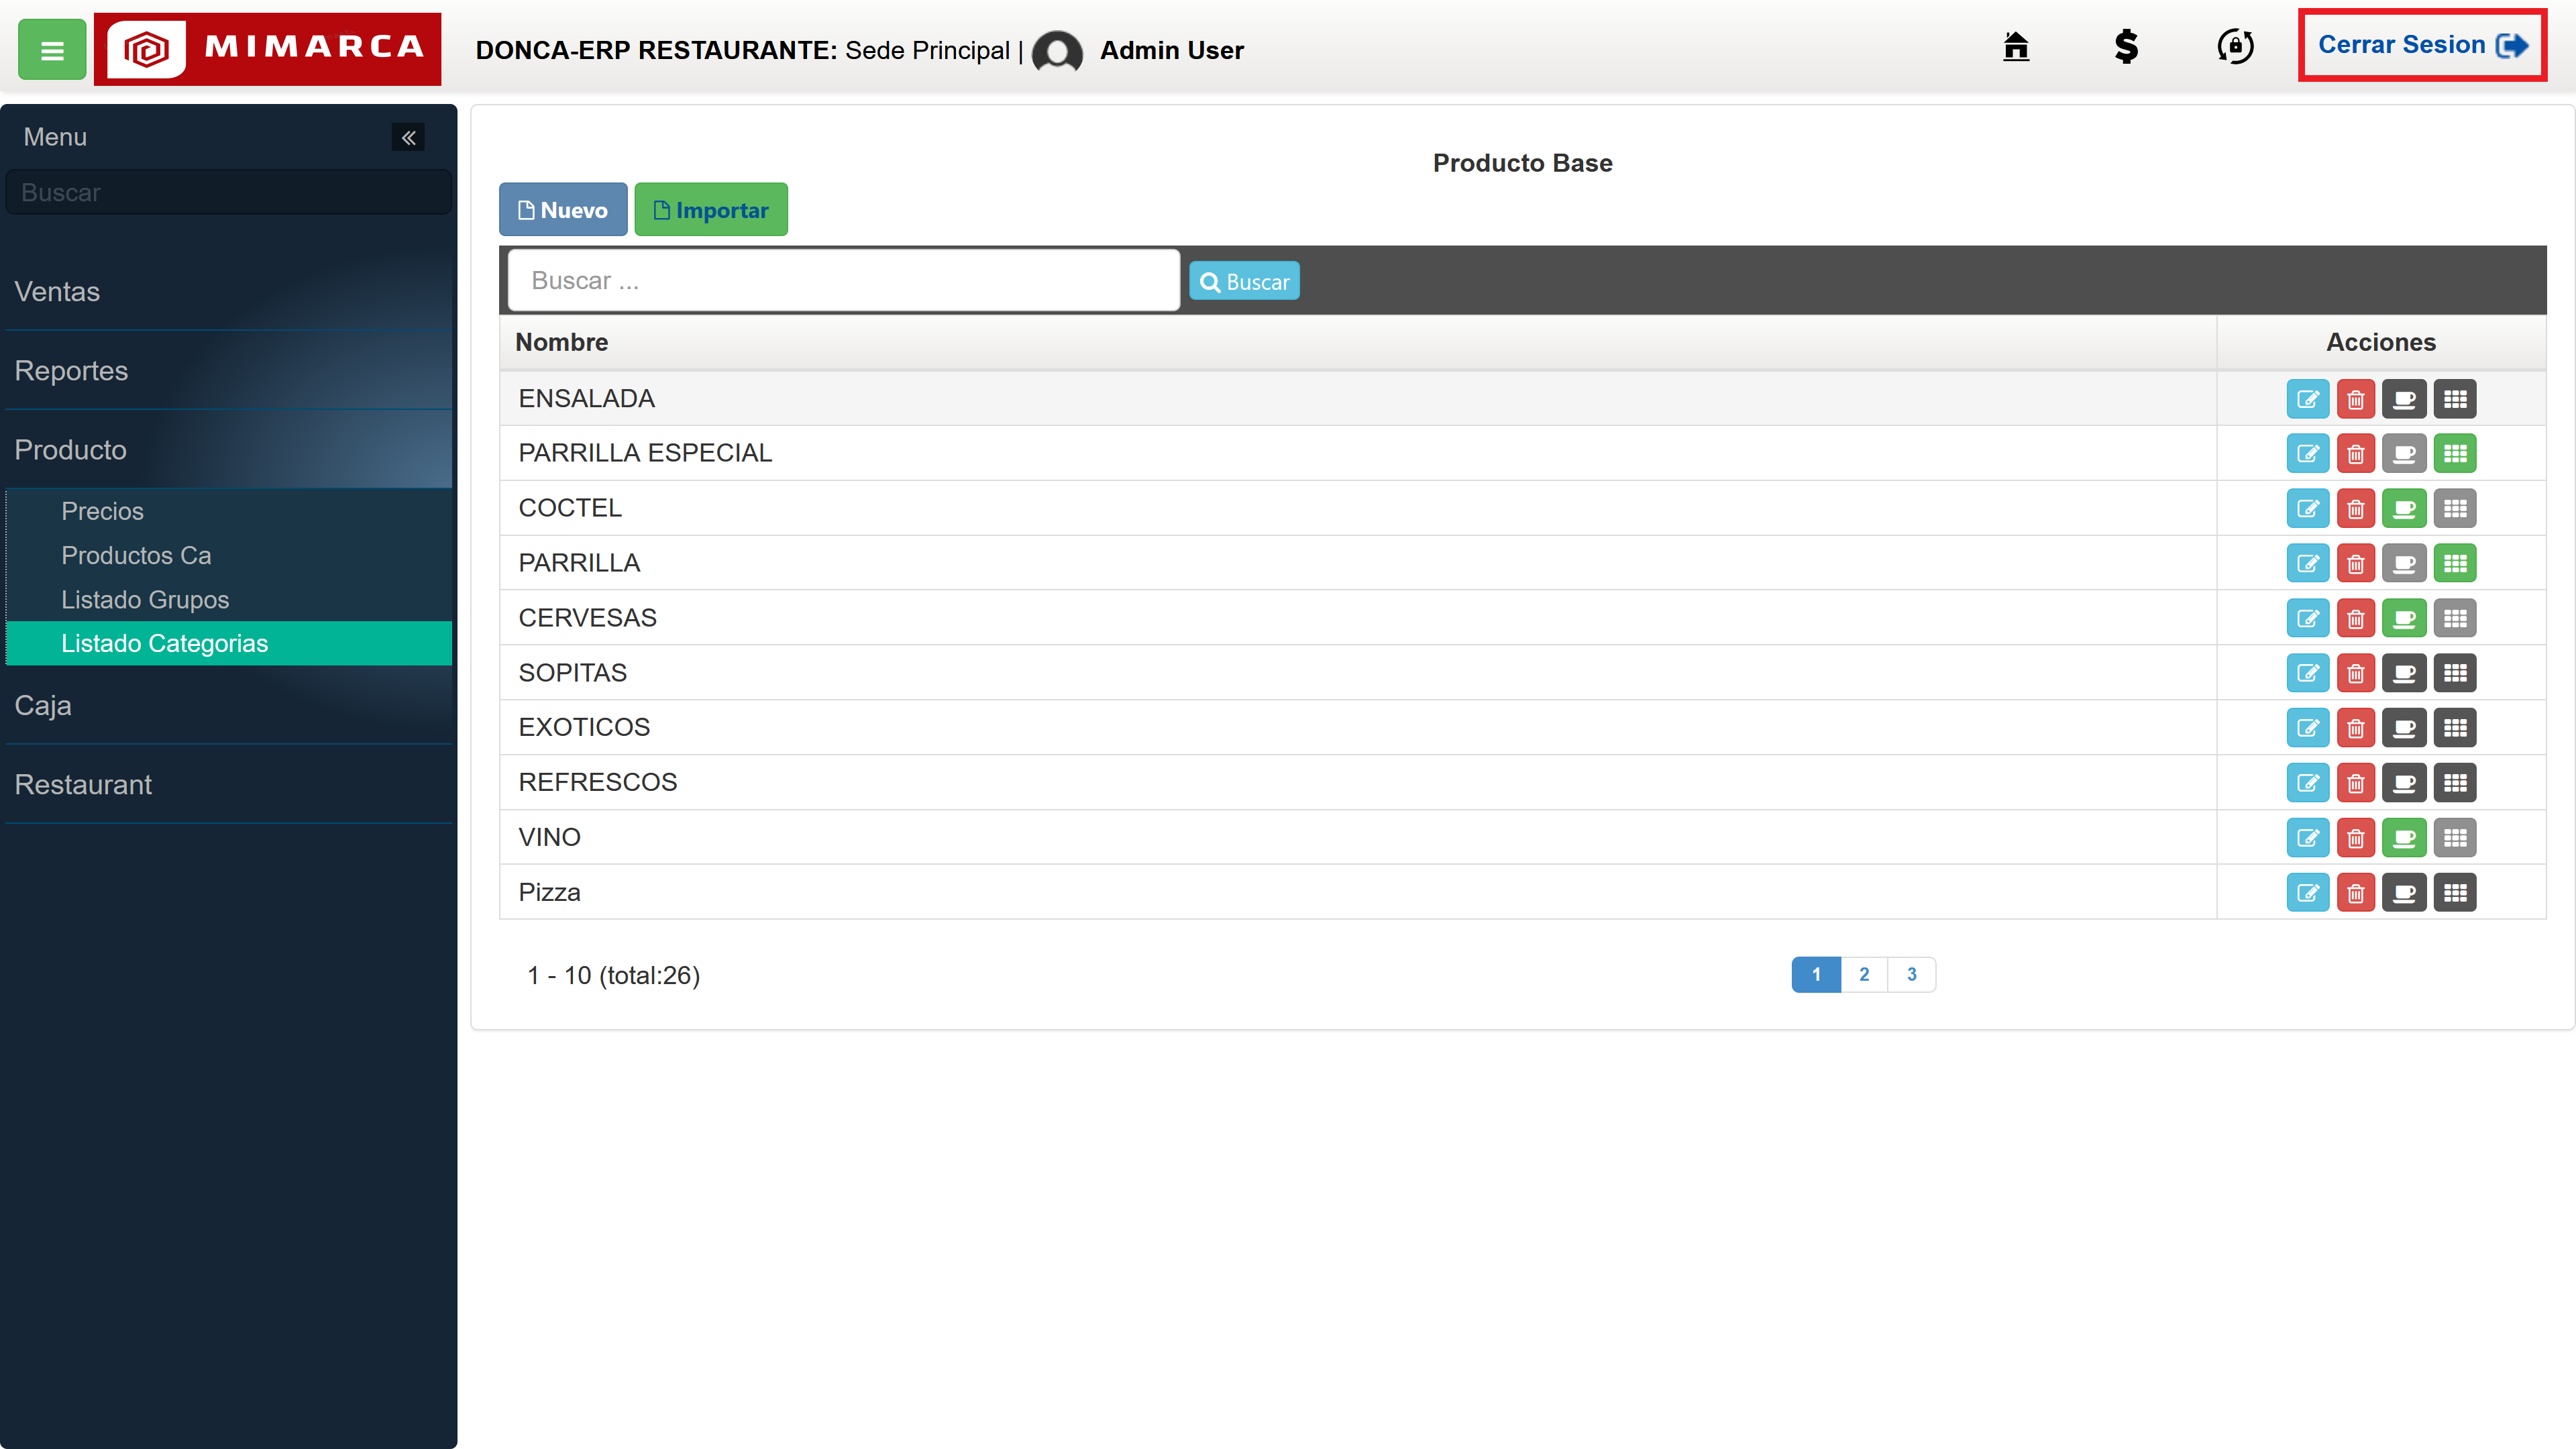Viewport: 2576px width, 1449px height.
Task: Edit the CERVESAS row
Action: (2308, 619)
